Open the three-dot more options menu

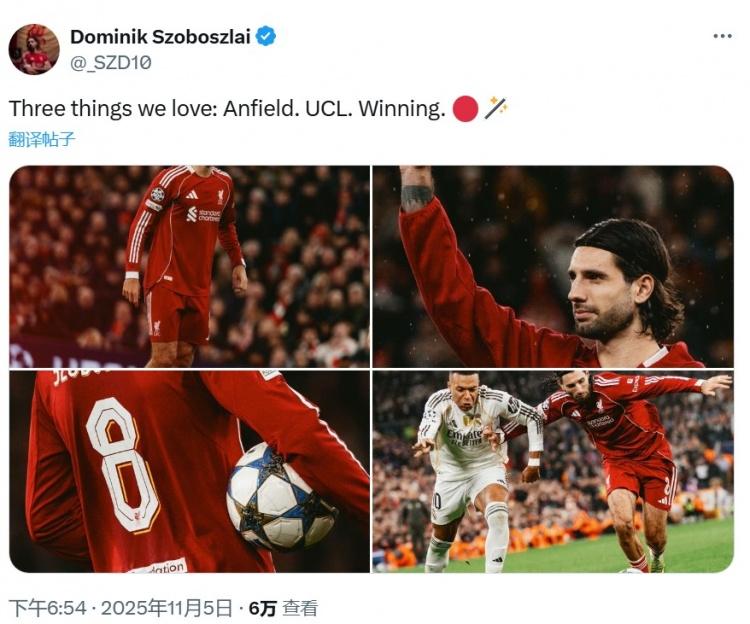pos(722,36)
